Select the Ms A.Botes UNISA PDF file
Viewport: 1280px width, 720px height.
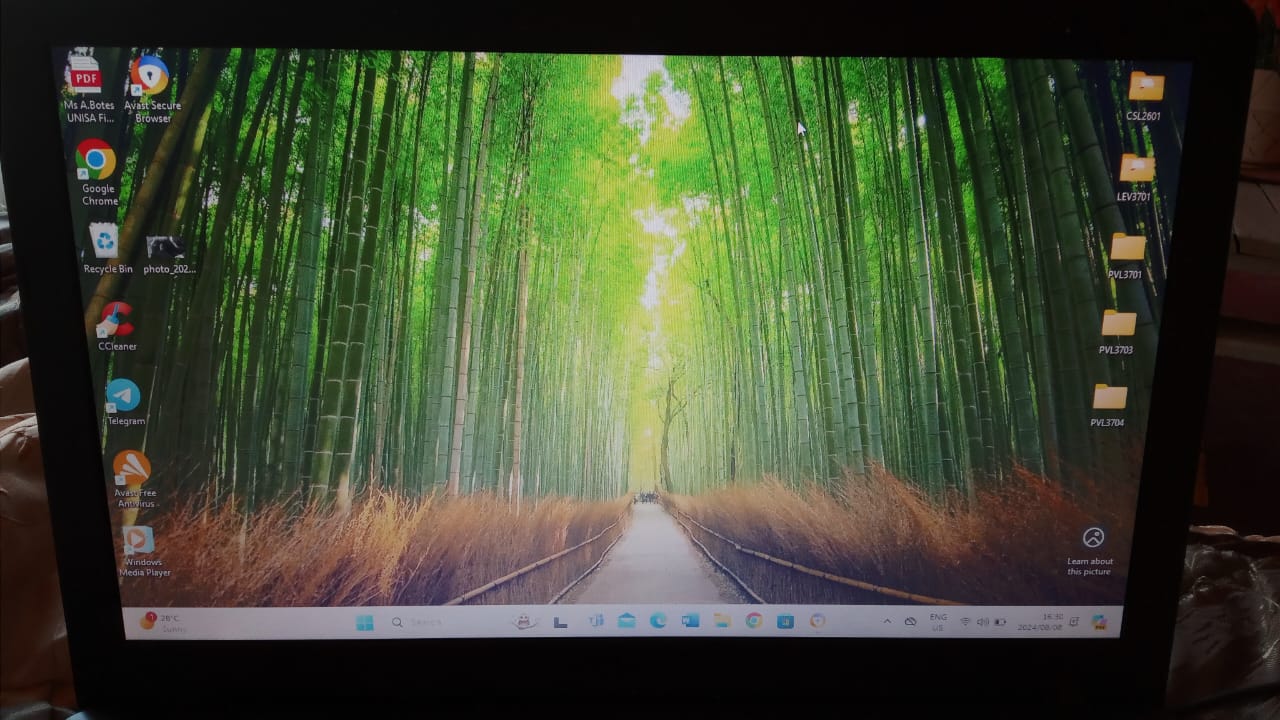85,74
